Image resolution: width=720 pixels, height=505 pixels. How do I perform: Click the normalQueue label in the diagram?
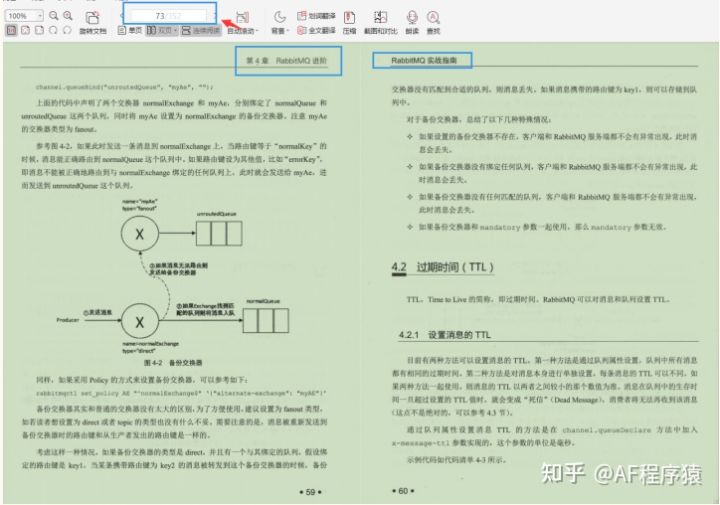click(x=263, y=301)
